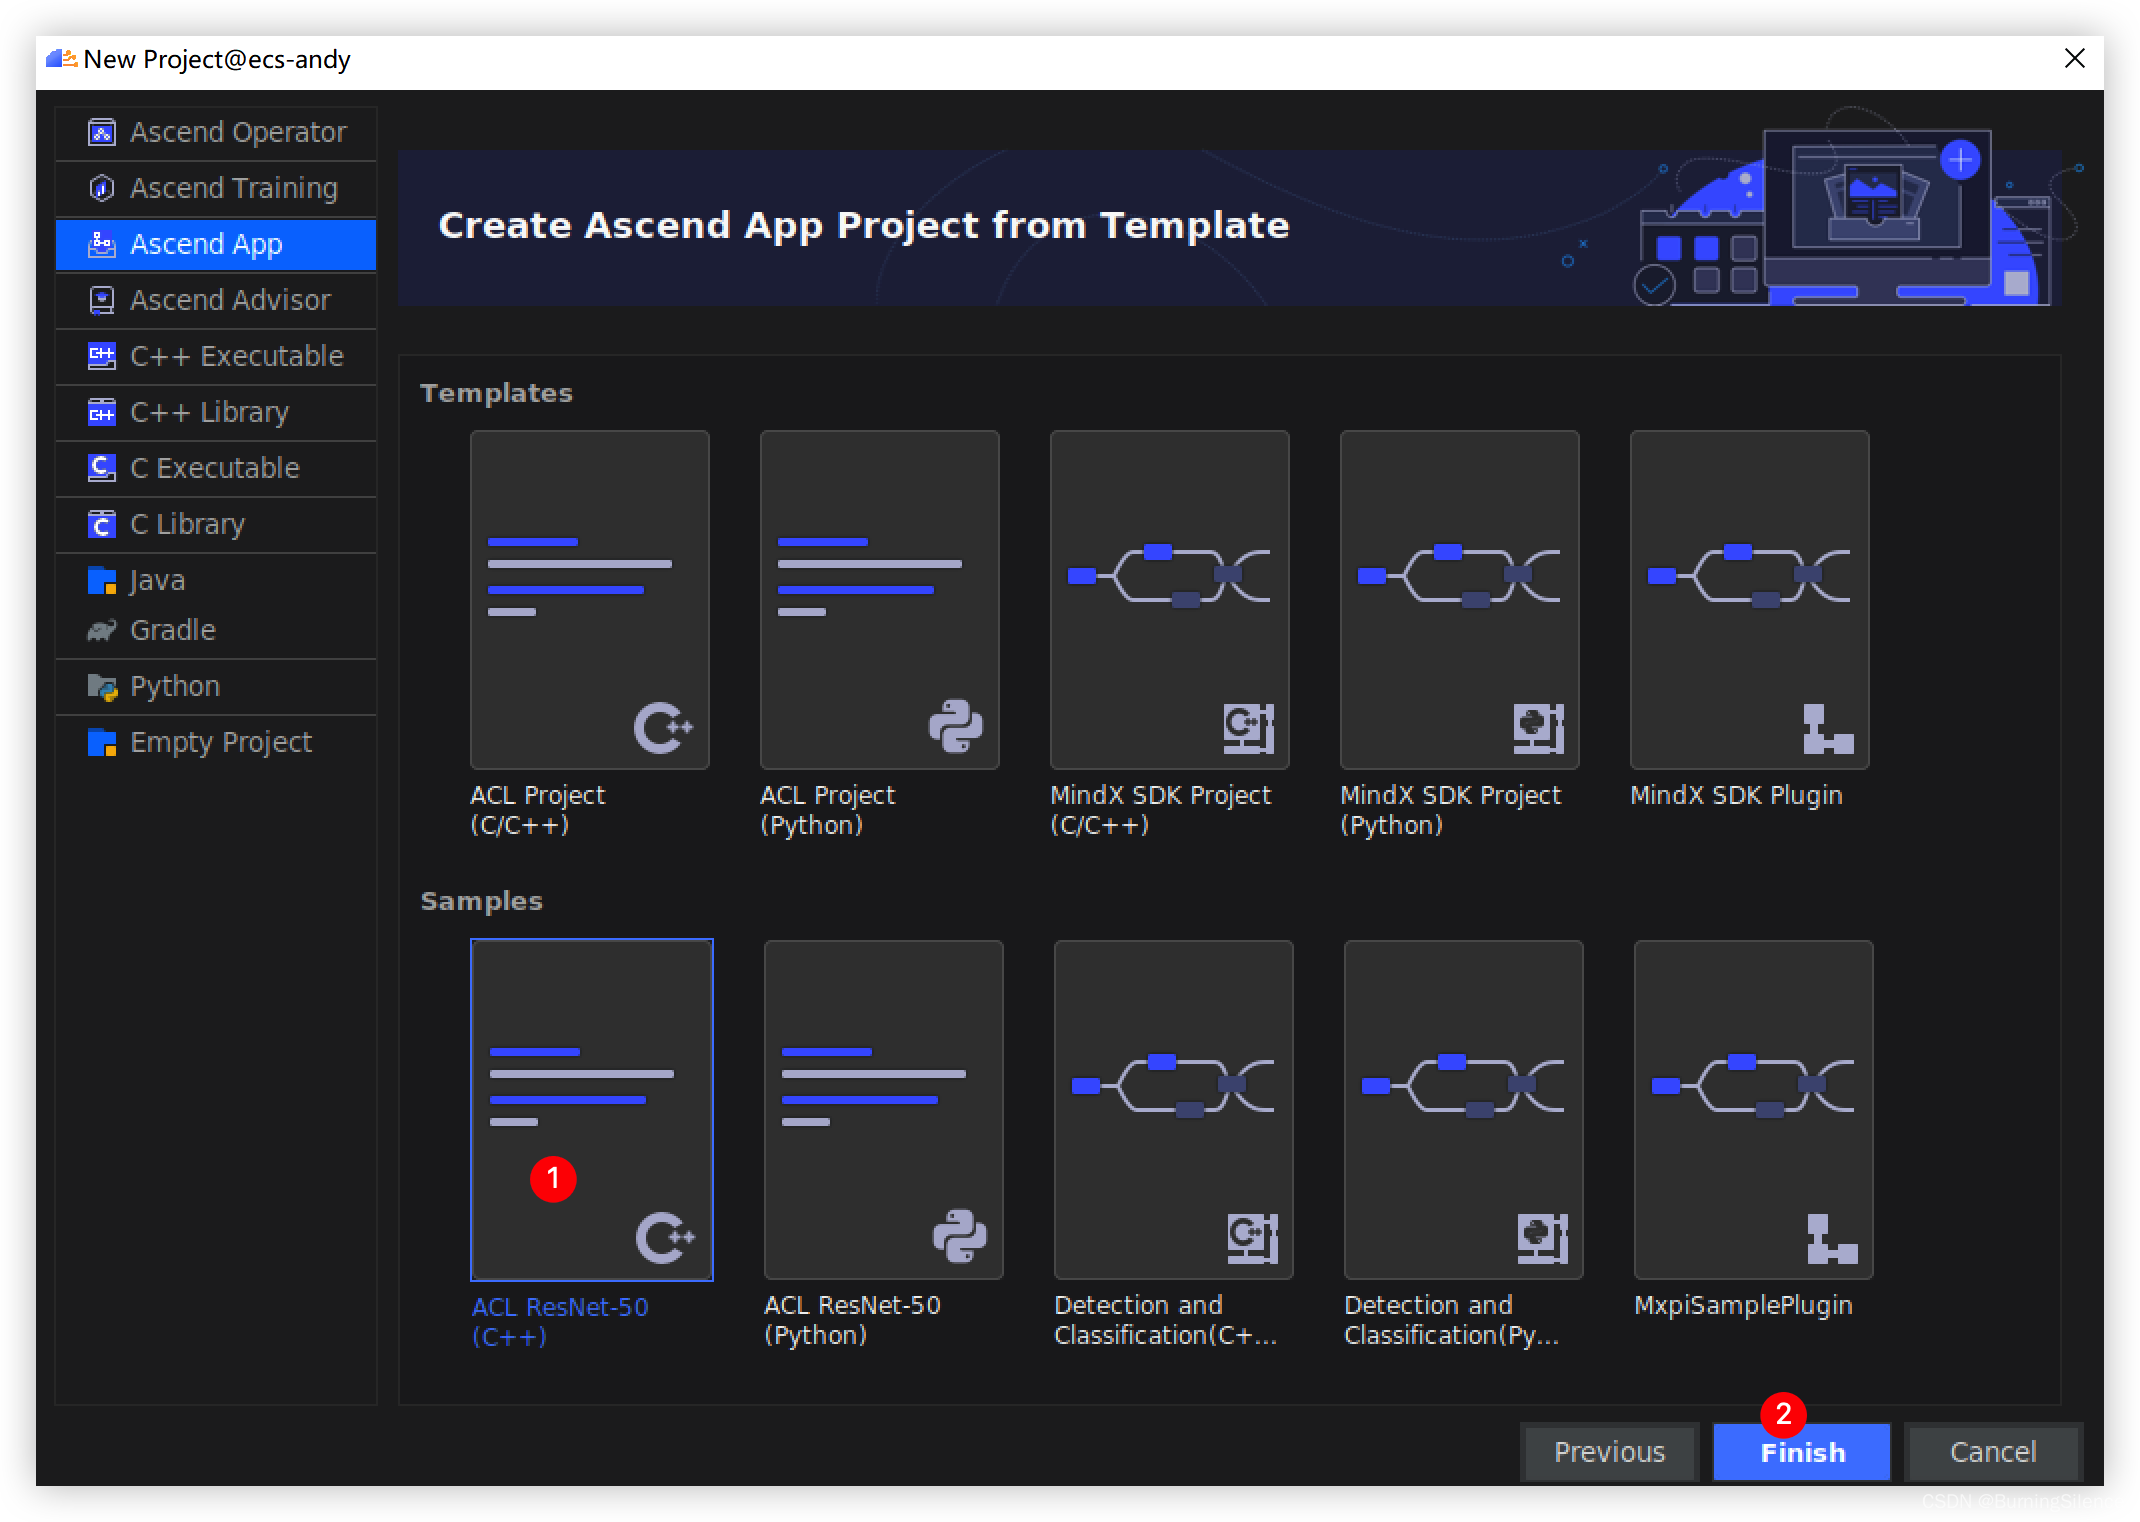Screen dimensions: 2140x1522
Task: Click the MindX SDK Plugin label
Action: [x=1736, y=795]
